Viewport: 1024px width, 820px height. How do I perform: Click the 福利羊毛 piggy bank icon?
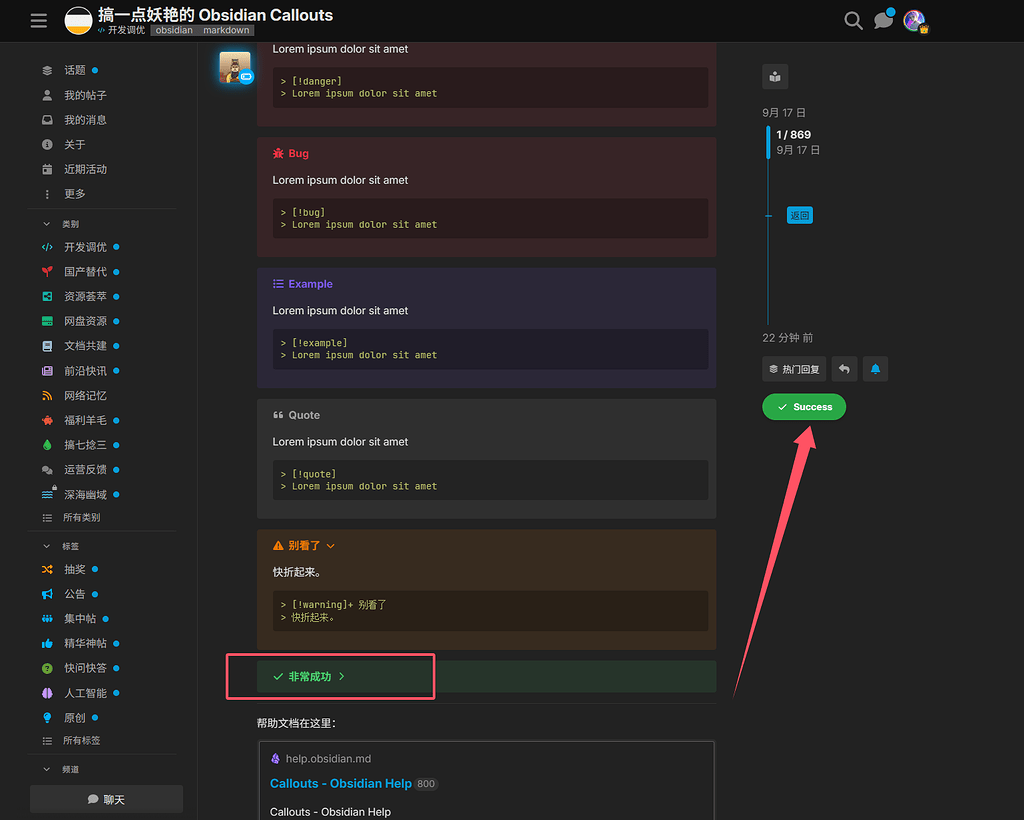[47, 420]
